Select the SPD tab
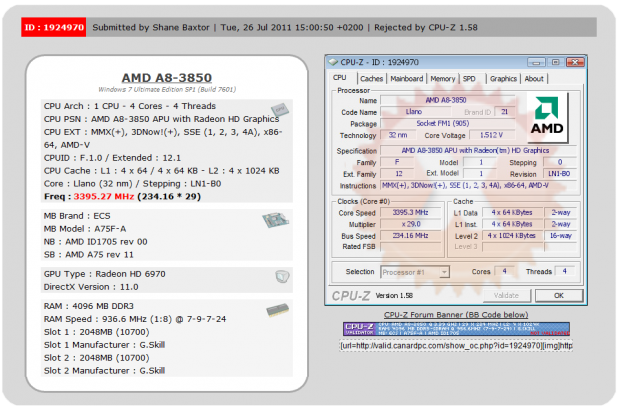Image resolution: width=620 pixels, height=409 pixels. (x=469, y=79)
